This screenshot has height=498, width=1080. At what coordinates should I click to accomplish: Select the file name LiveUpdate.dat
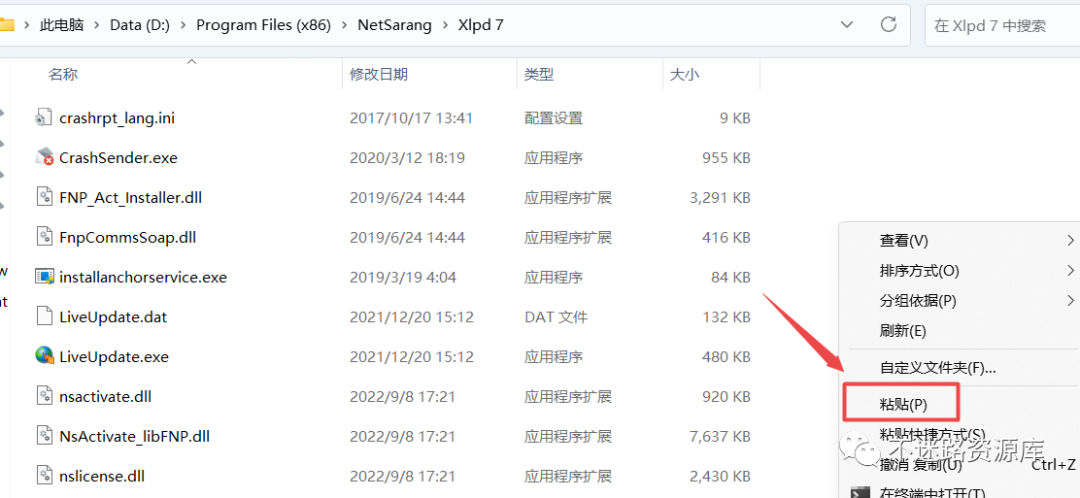(x=113, y=317)
